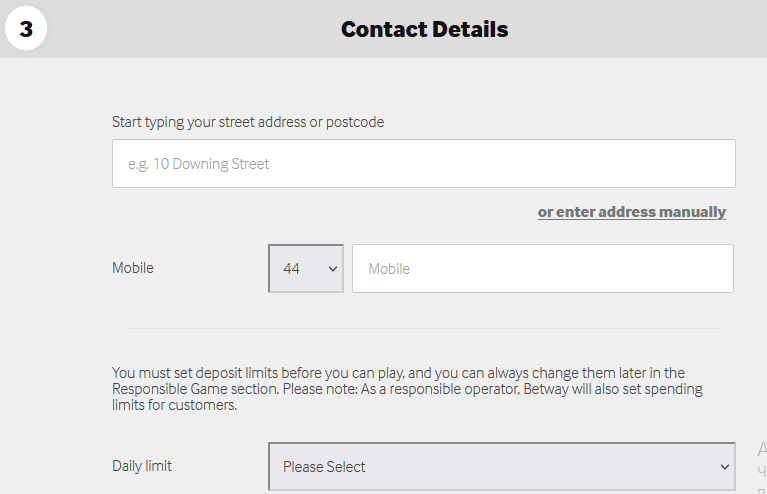Click the "Start typing your street address" label
767x494 pixels.
(x=247, y=122)
